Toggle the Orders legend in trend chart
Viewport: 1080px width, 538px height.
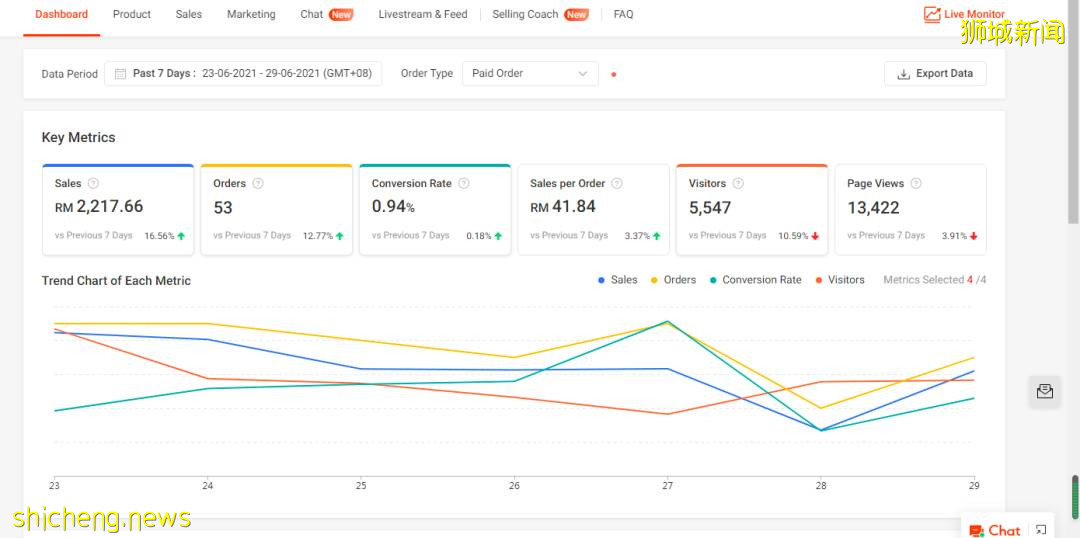tap(673, 280)
